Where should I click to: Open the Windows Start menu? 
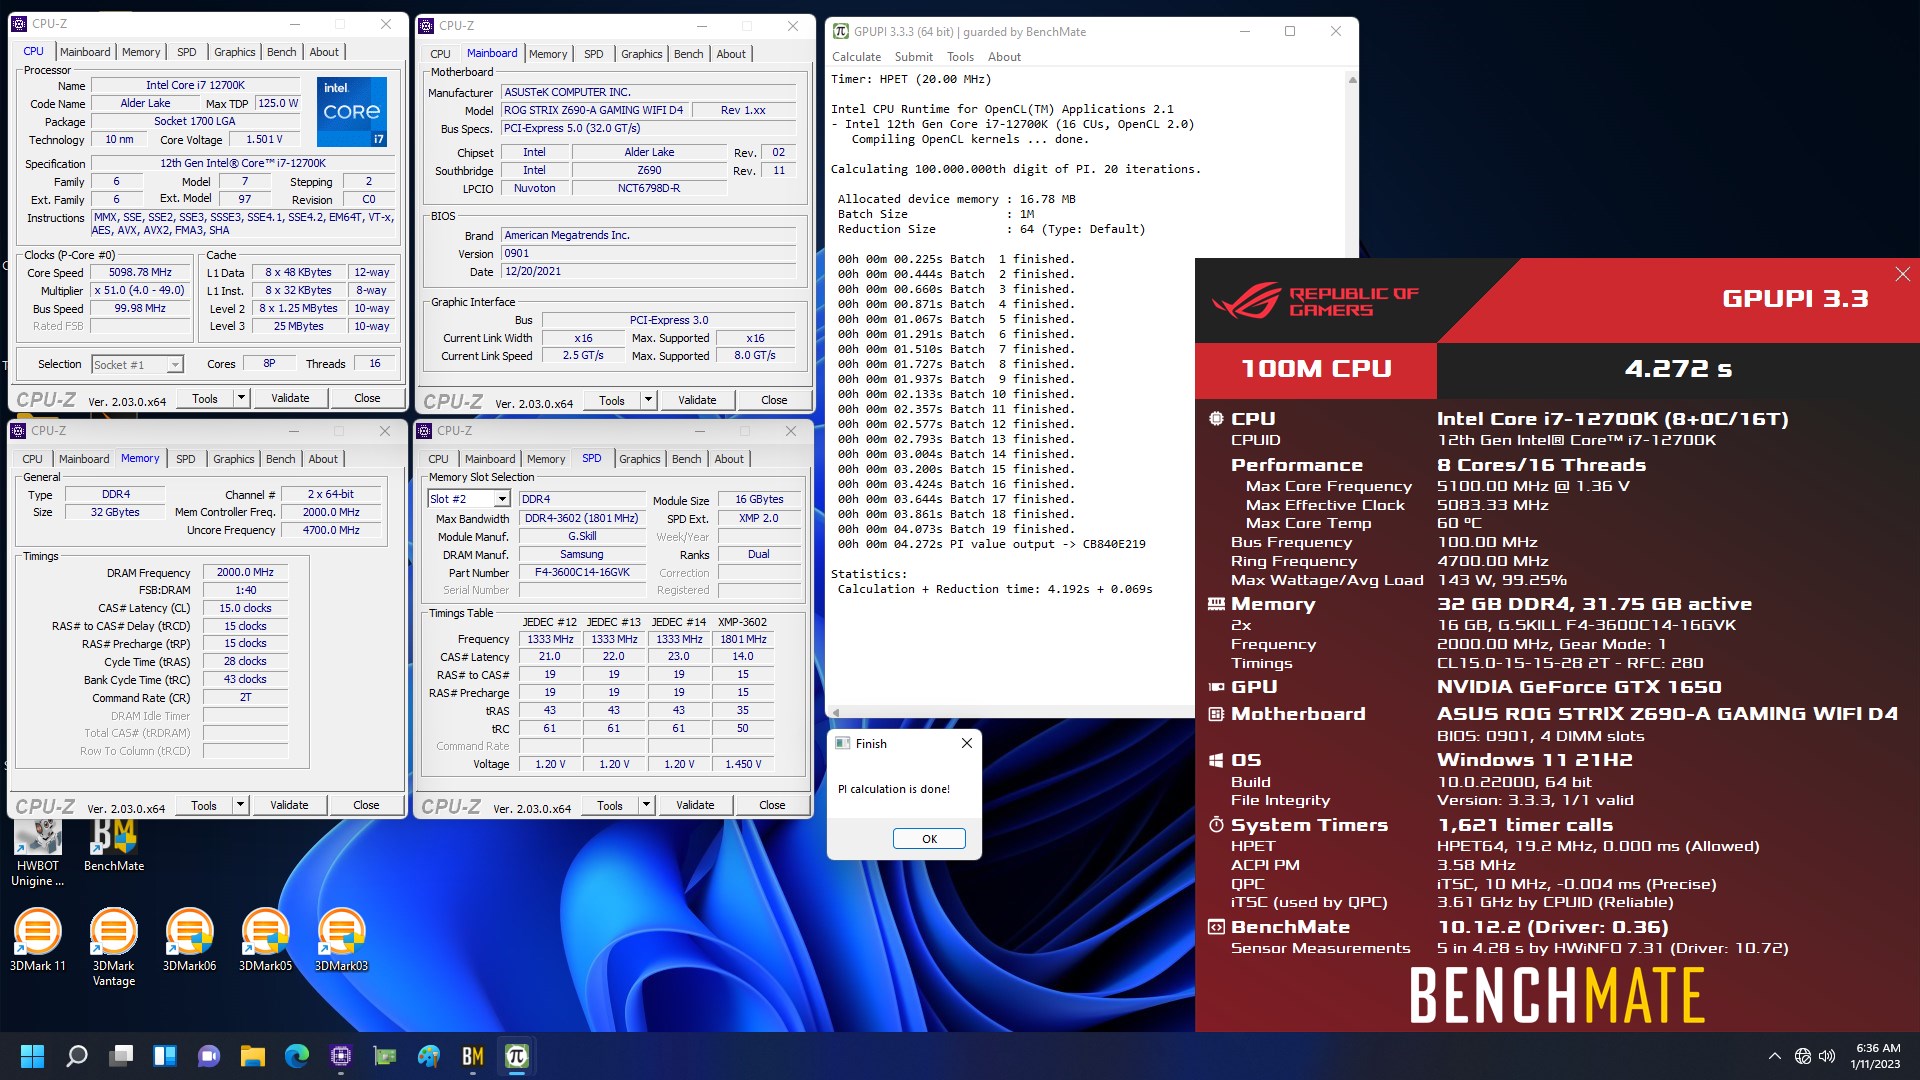pos(33,1056)
